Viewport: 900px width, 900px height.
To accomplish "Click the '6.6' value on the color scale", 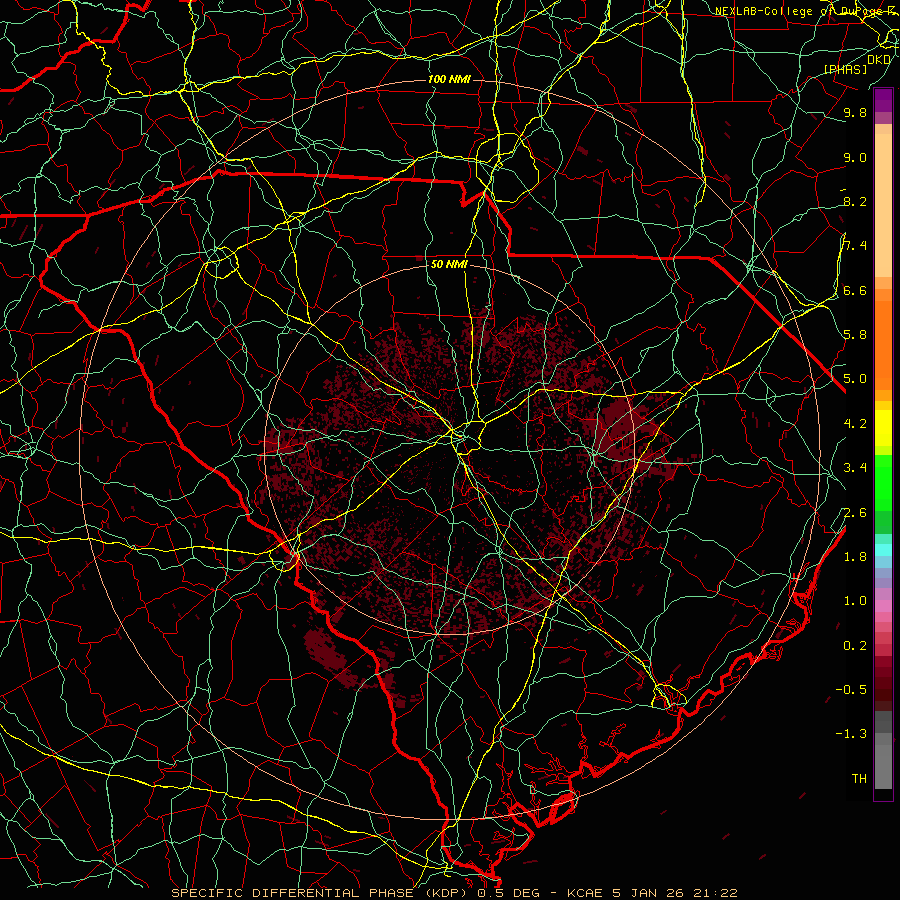I will pos(855,290).
